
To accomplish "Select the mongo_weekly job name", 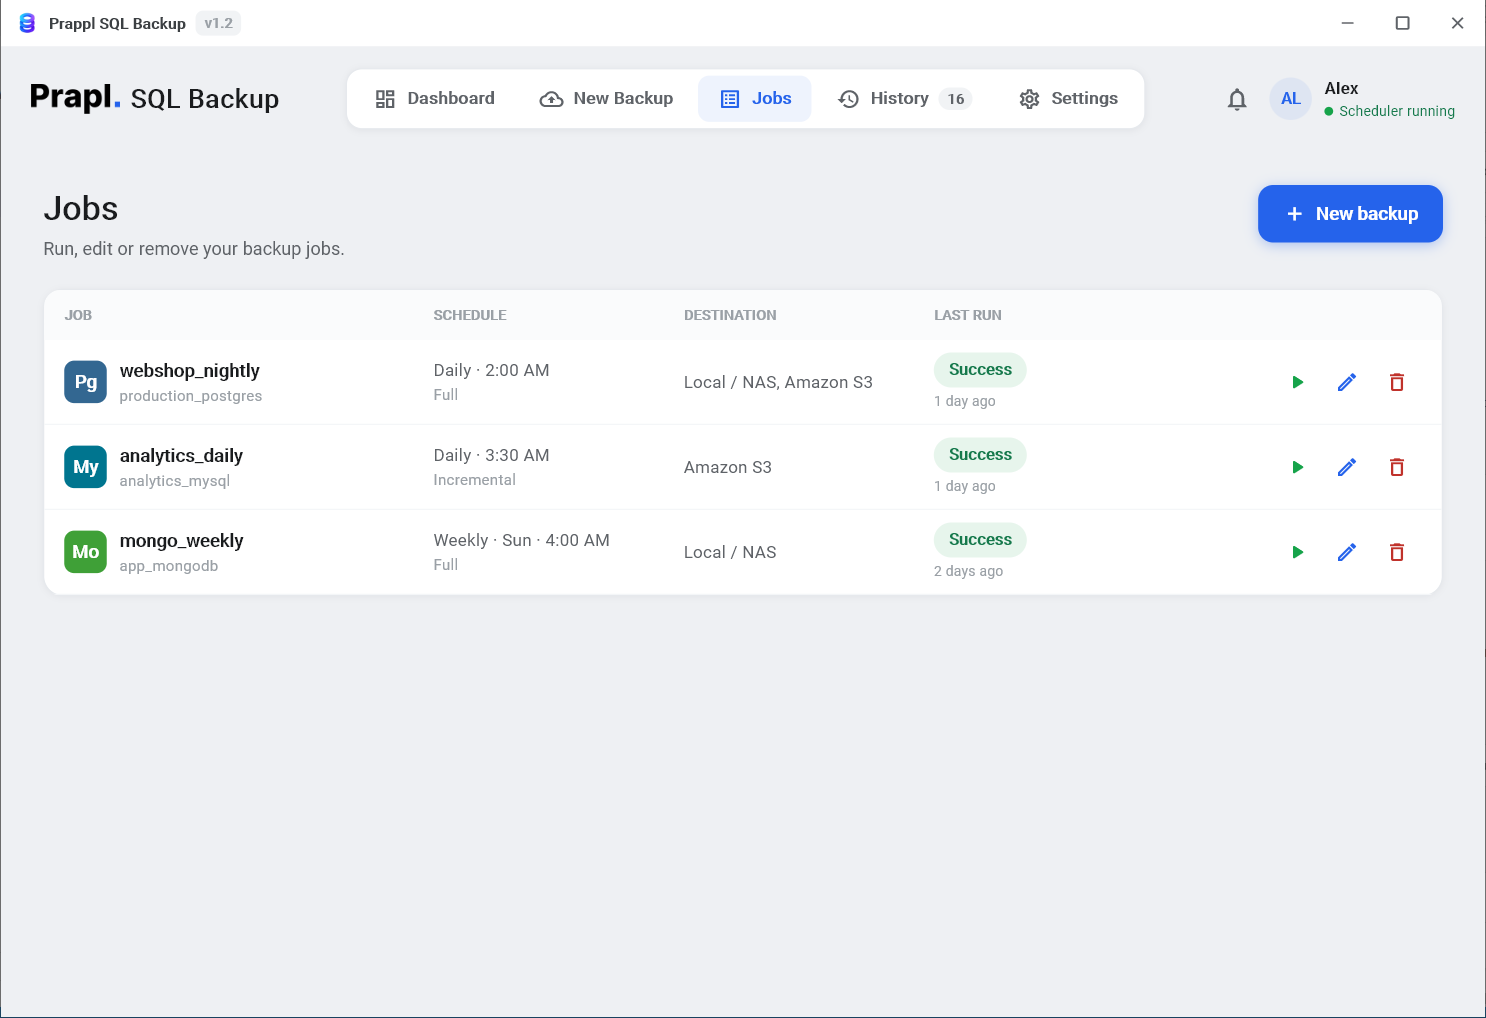I will (x=181, y=540).
